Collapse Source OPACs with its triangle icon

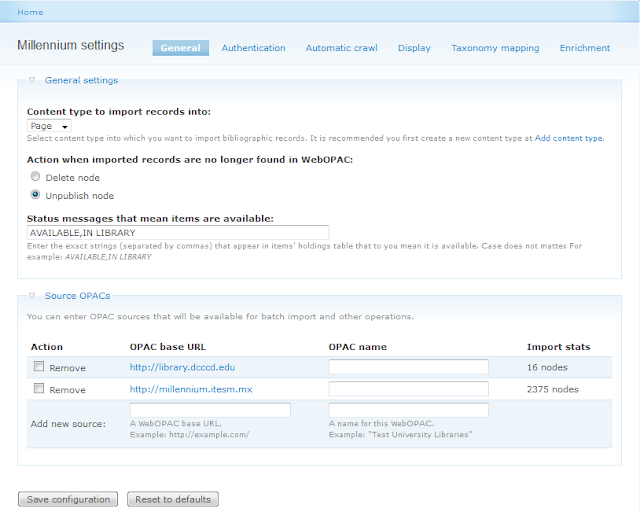(x=32, y=295)
